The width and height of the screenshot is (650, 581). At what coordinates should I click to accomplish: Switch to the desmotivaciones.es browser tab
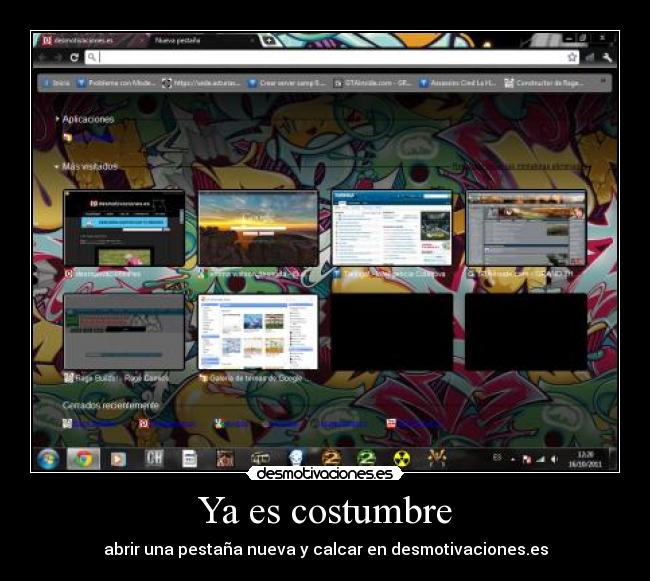(x=90, y=40)
